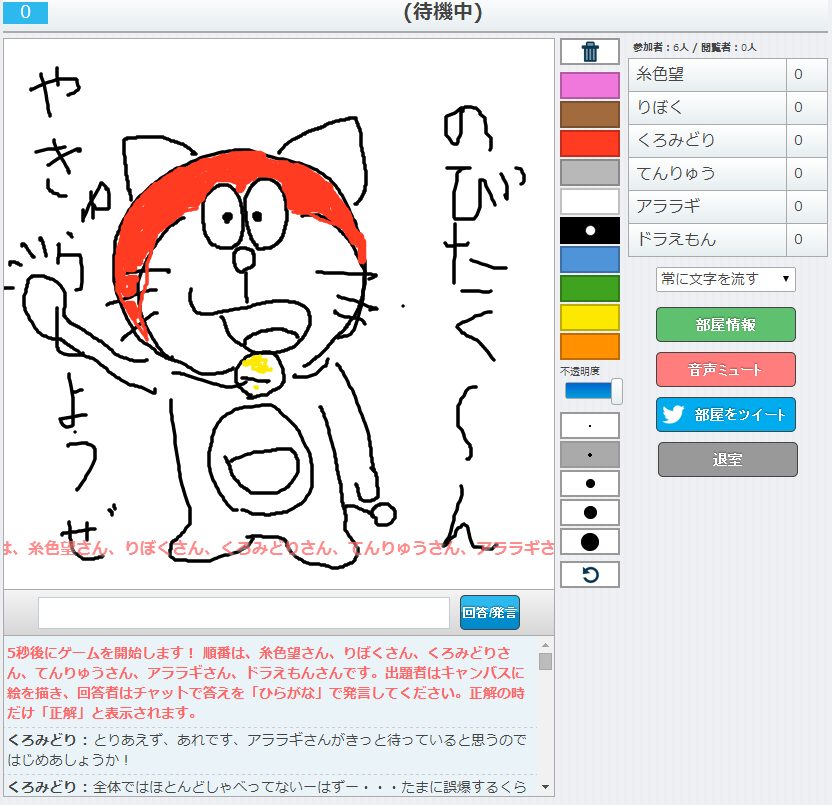832x805 pixels.
Task: Click the undo arrow icon
Action: [x=590, y=575]
